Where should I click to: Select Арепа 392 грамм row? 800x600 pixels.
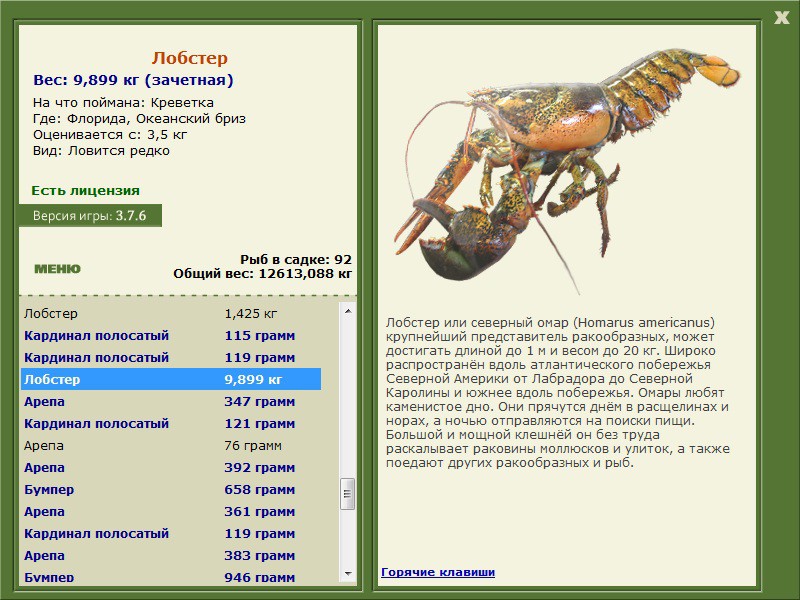(x=171, y=467)
